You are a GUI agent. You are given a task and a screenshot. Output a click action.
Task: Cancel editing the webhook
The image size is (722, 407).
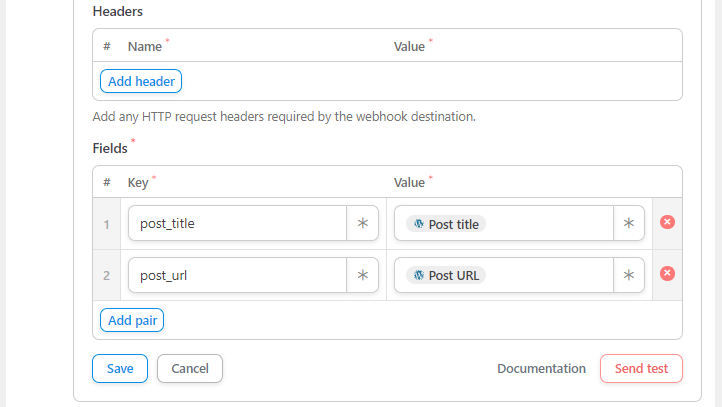click(190, 368)
